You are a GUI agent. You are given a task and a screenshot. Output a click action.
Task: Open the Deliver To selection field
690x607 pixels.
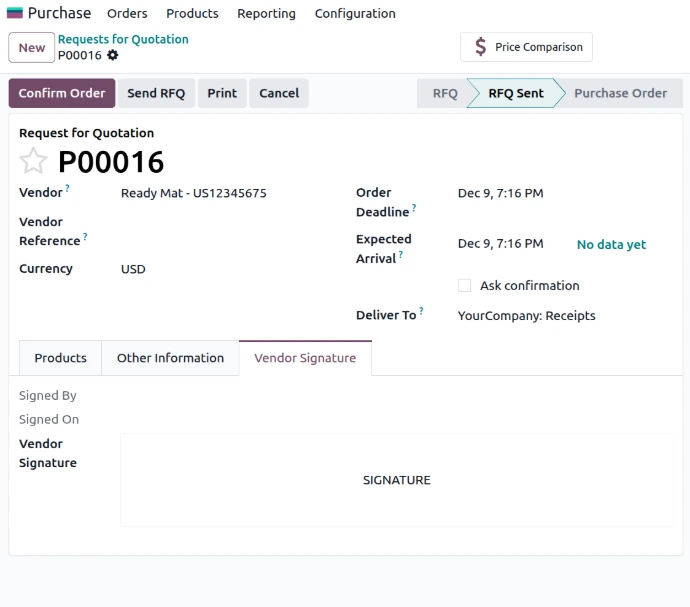560,316
